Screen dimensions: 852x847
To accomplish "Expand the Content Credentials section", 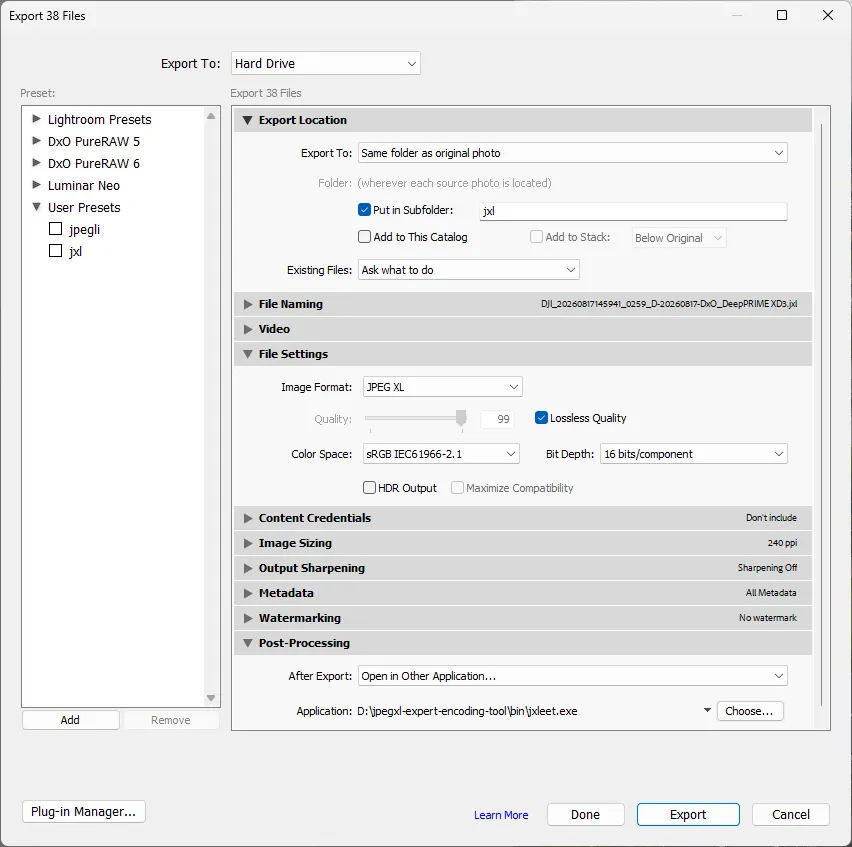I will point(248,518).
